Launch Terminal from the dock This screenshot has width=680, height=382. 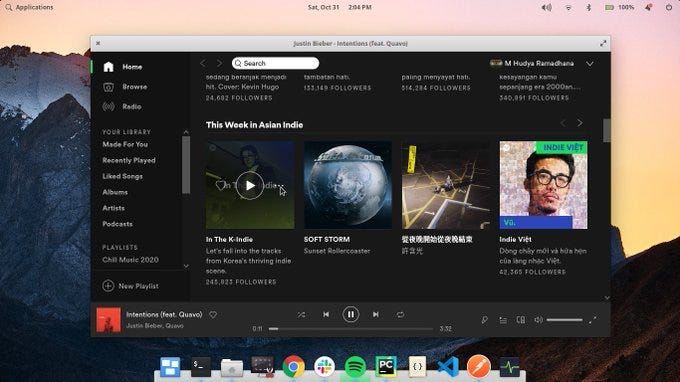(201, 366)
